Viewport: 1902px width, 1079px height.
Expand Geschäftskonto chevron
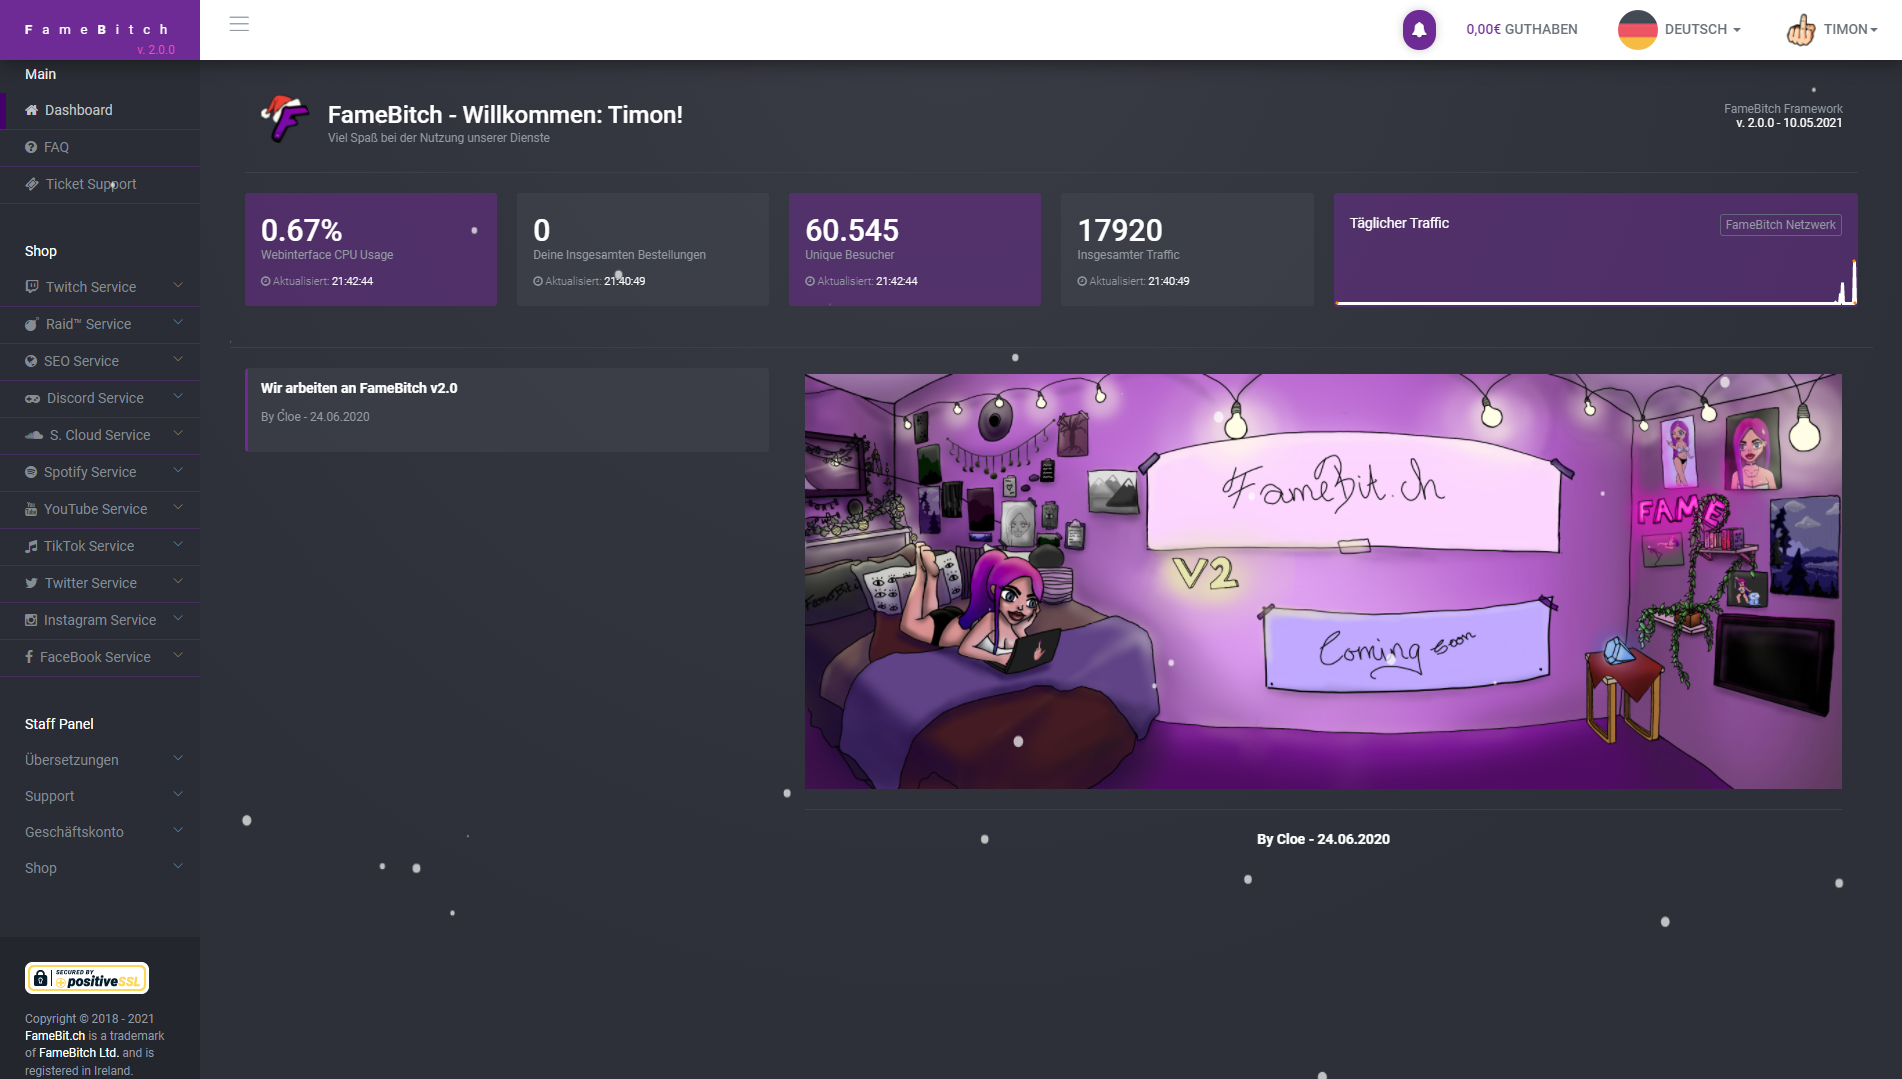(178, 831)
